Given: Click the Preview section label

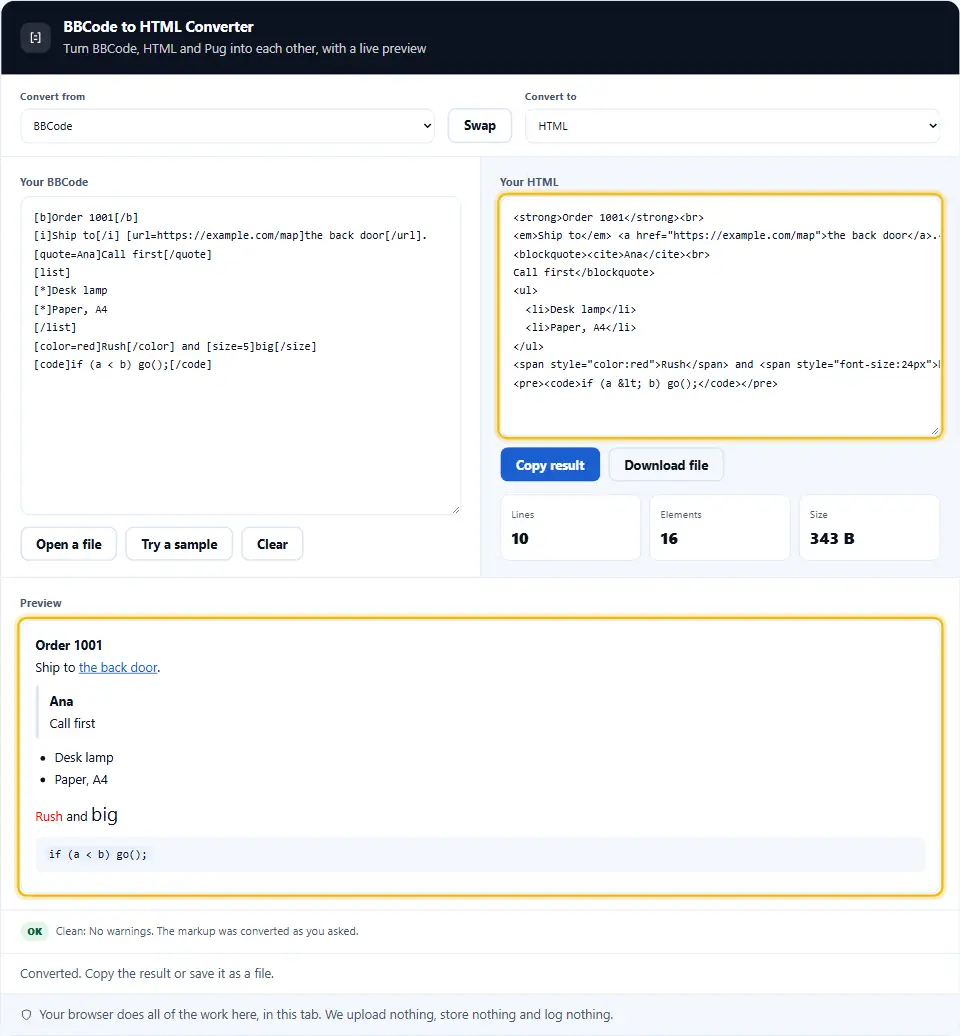Looking at the screenshot, I should tap(40, 603).
